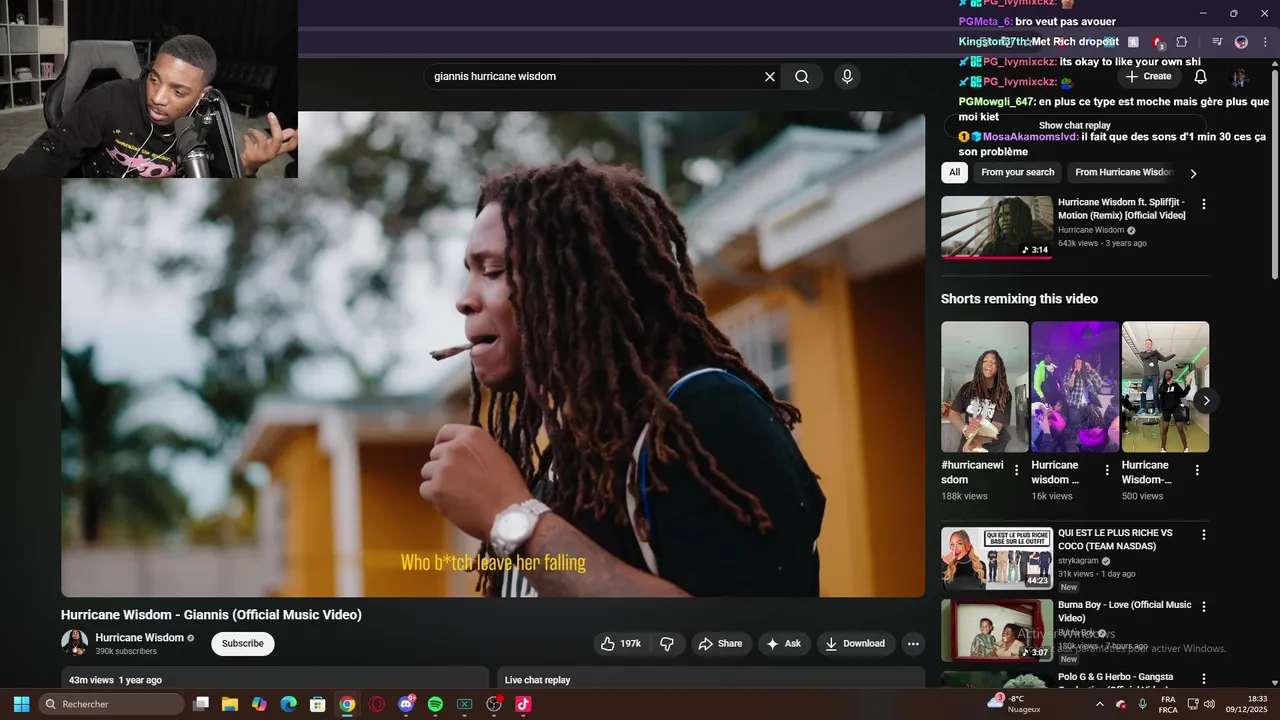Open Chrome three-dot menu
This screenshot has width=1280, height=720.
tap(1264, 42)
